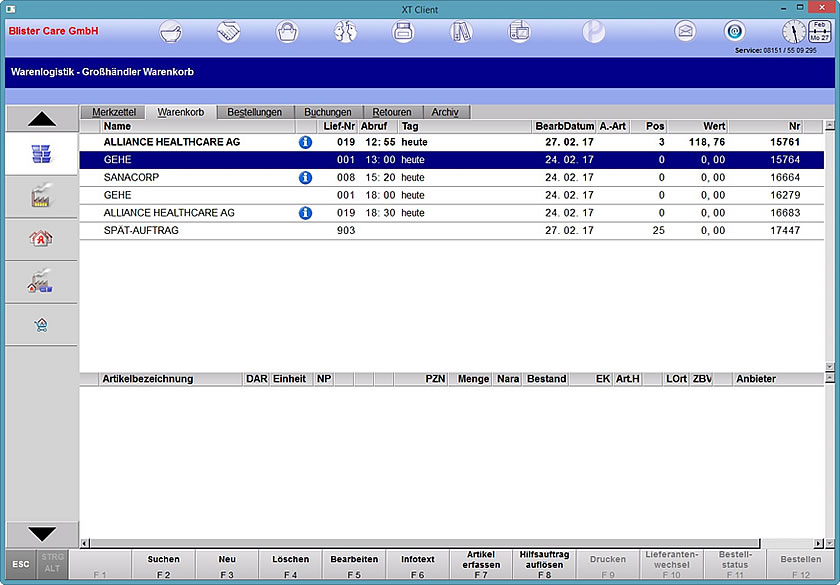Sort by the Wert column header
This screenshot has height=585, width=840.
click(698, 126)
